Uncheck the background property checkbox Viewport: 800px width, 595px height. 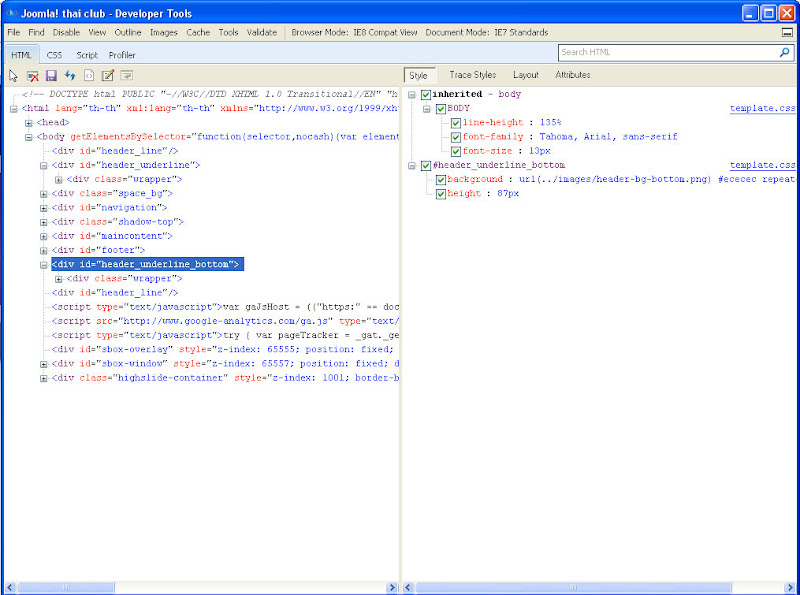click(441, 180)
